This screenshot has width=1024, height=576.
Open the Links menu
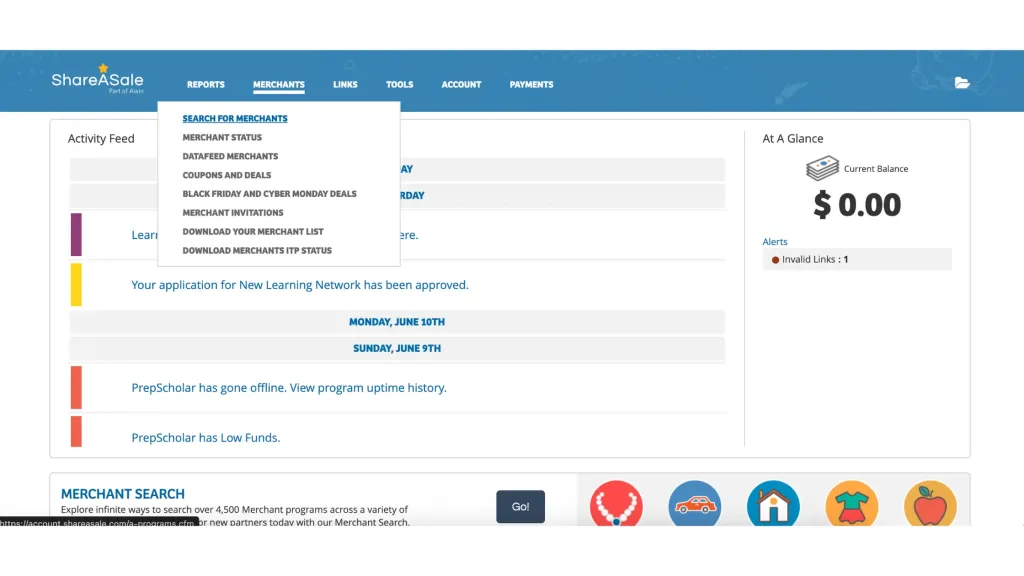(345, 84)
